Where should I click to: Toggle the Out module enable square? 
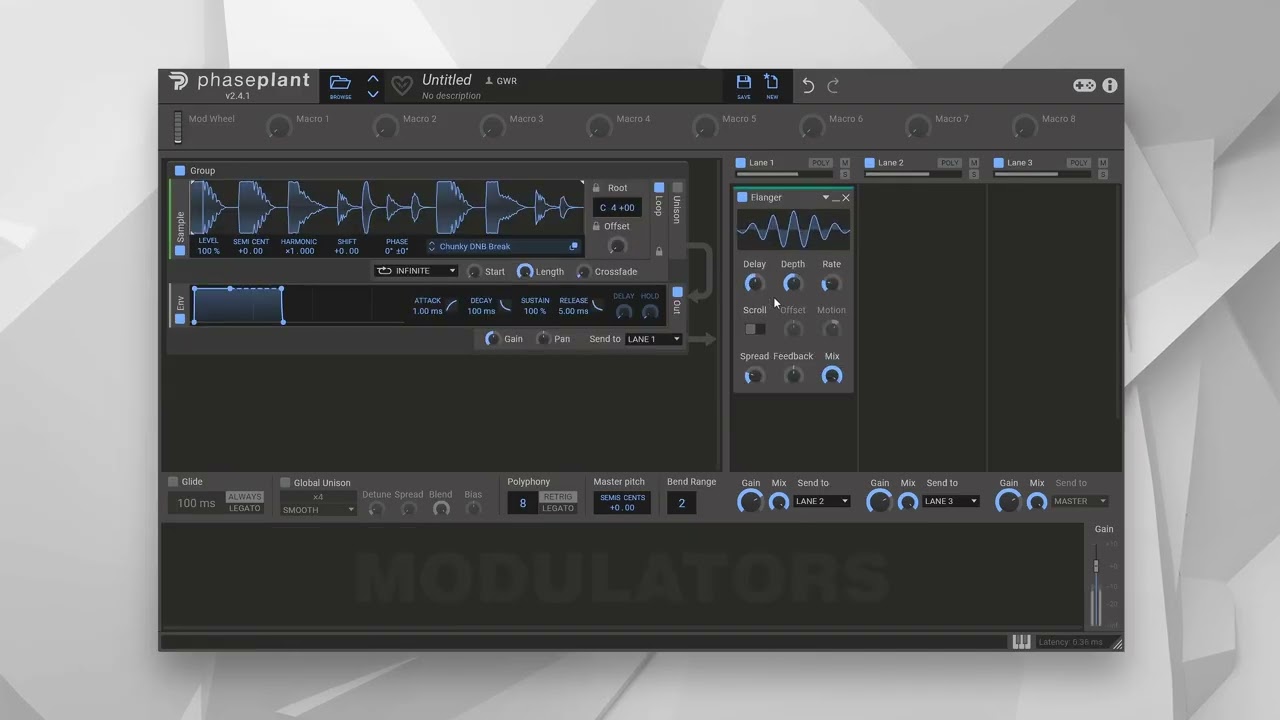coord(677,292)
